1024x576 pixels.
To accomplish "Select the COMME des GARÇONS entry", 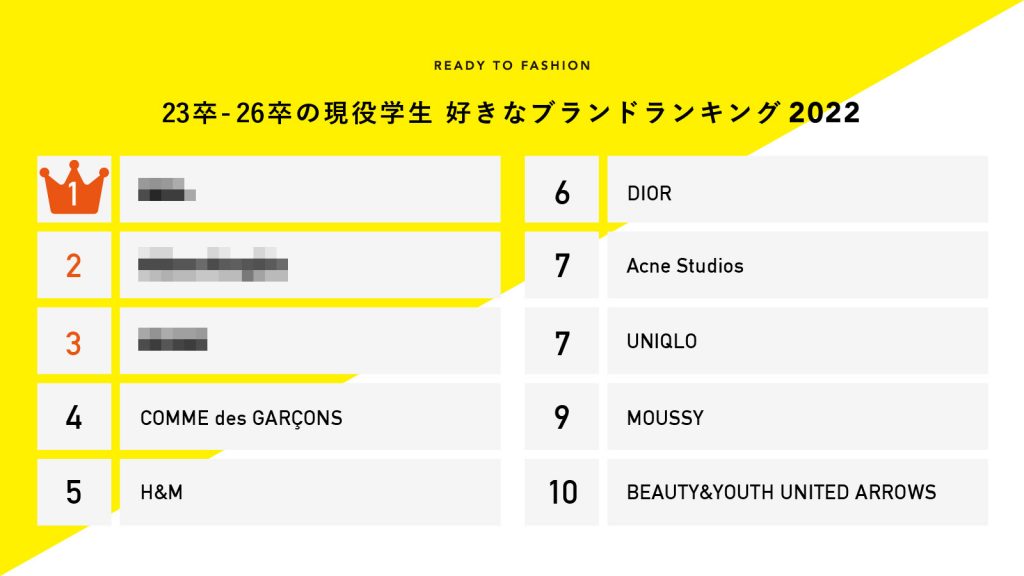I will 241,418.
